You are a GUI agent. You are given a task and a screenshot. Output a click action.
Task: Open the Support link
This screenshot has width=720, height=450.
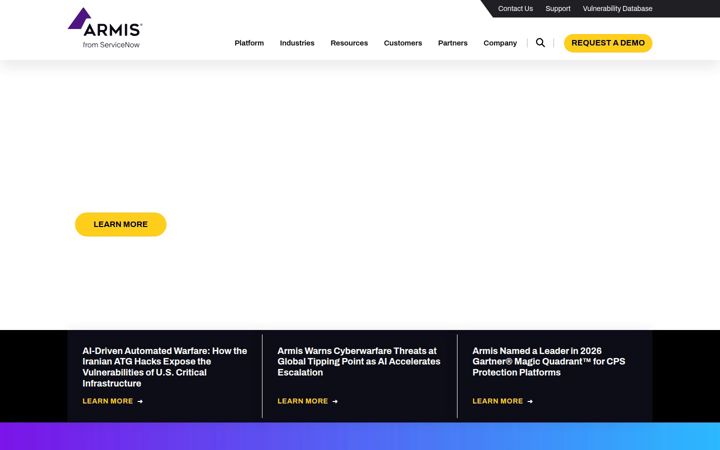pos(558,8)
